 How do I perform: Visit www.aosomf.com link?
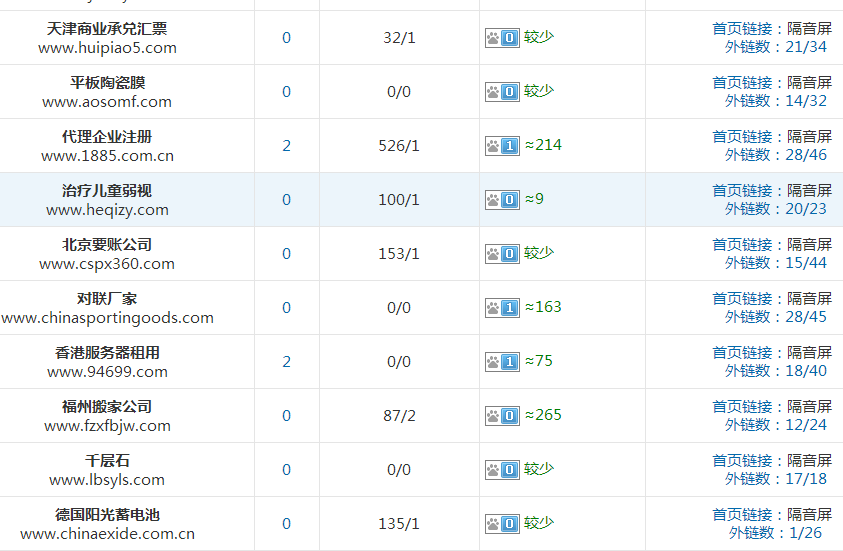click(107, 101)
